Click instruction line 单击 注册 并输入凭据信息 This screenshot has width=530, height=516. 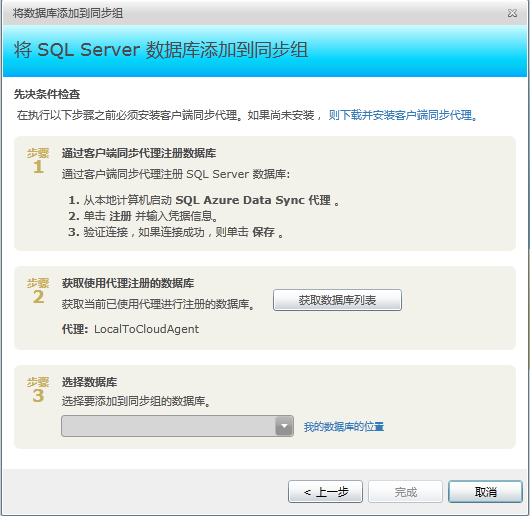point(143,216)
